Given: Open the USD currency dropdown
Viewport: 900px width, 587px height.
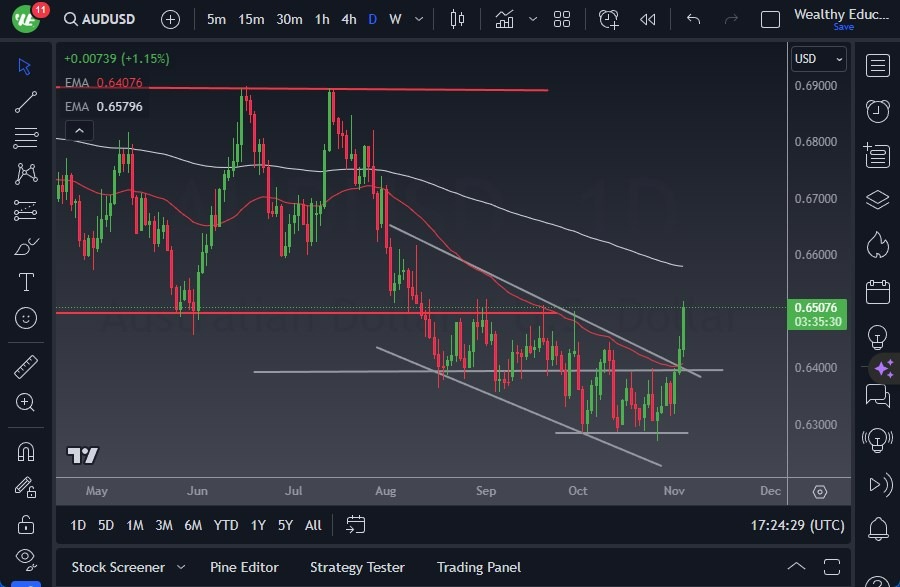Looking at the screenshot, I should coord(818,58).
